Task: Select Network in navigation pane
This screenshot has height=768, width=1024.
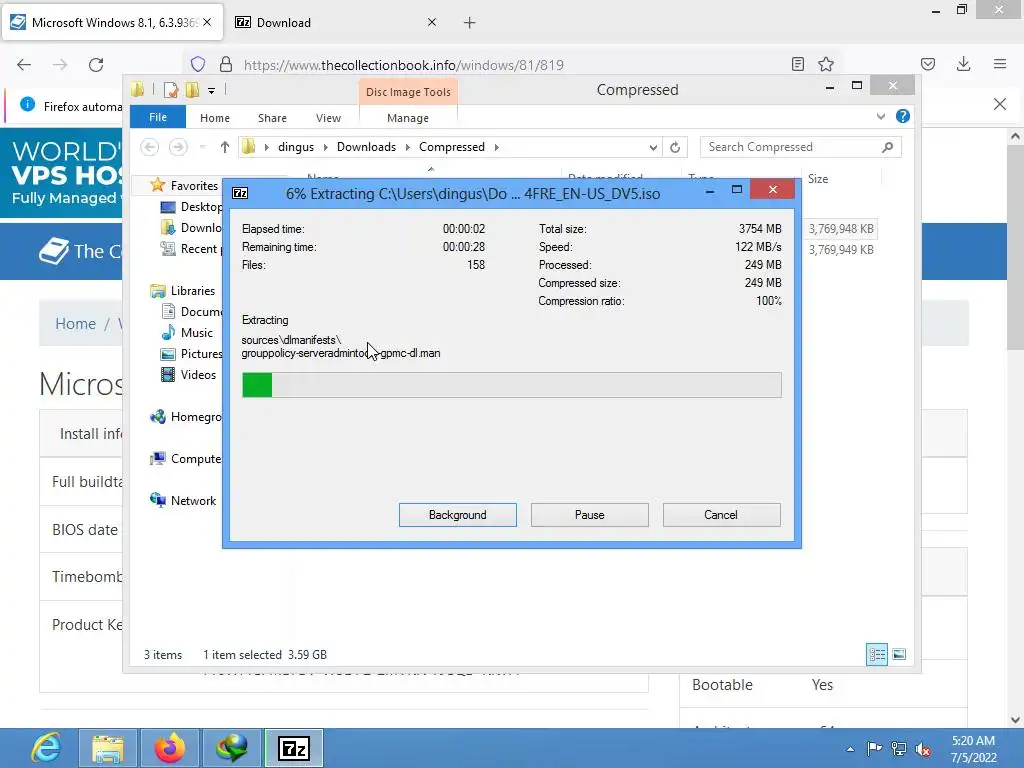Action: (193, 501)
